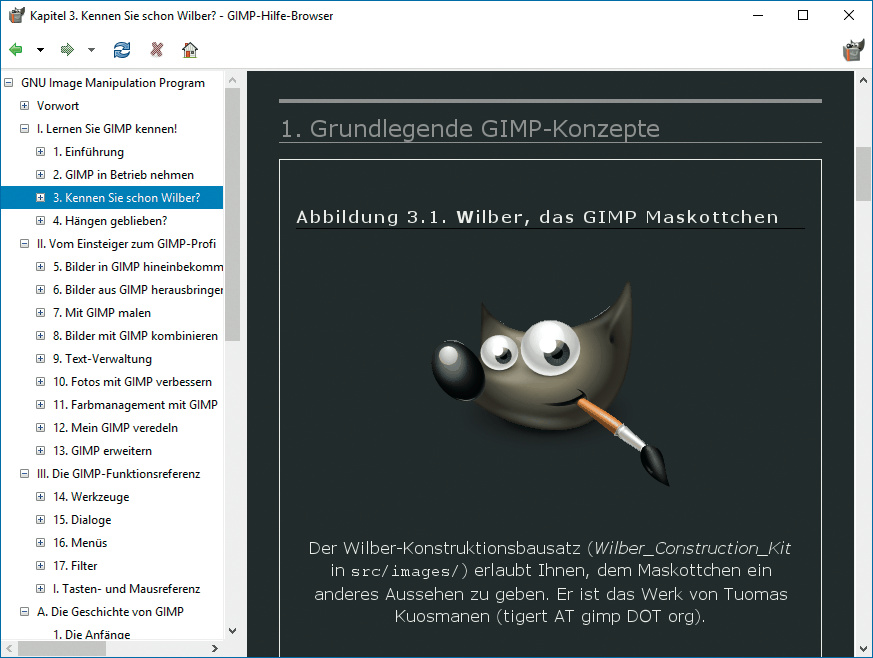
Task: Click the content pane scroll-up arrow
Action: (863, 81)
